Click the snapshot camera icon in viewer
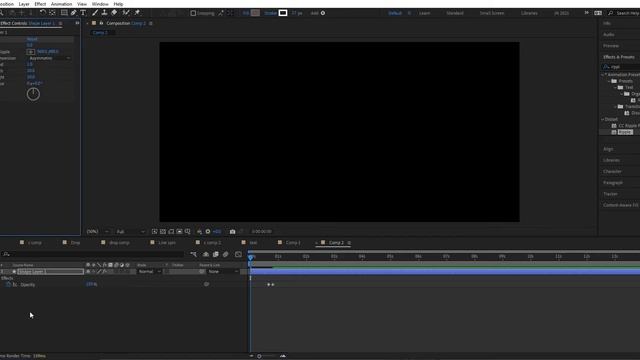The width and height of the screenshot is (640, 360). click(x=232, y=231)
